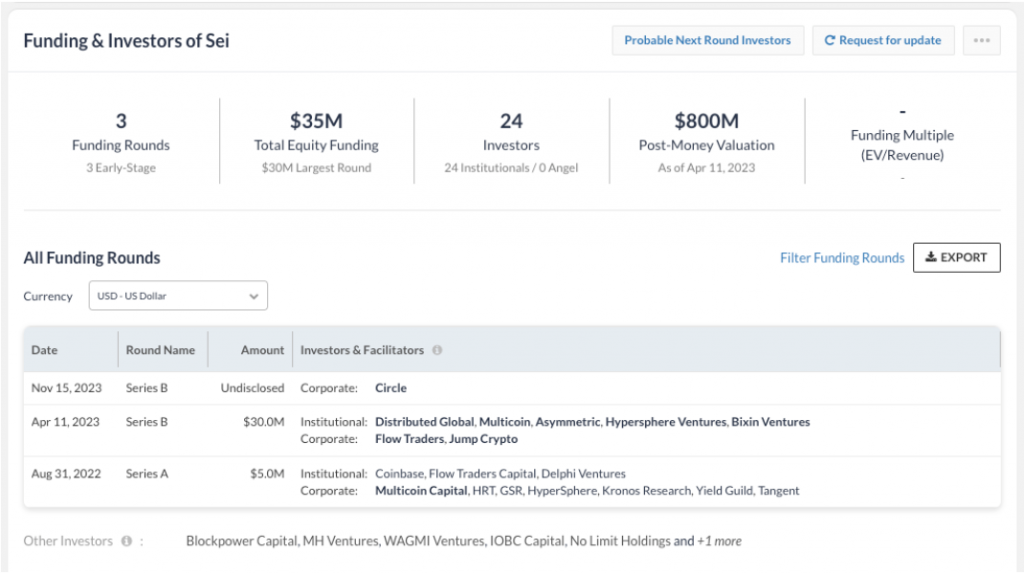Click Request for update button

pos(883,40)
